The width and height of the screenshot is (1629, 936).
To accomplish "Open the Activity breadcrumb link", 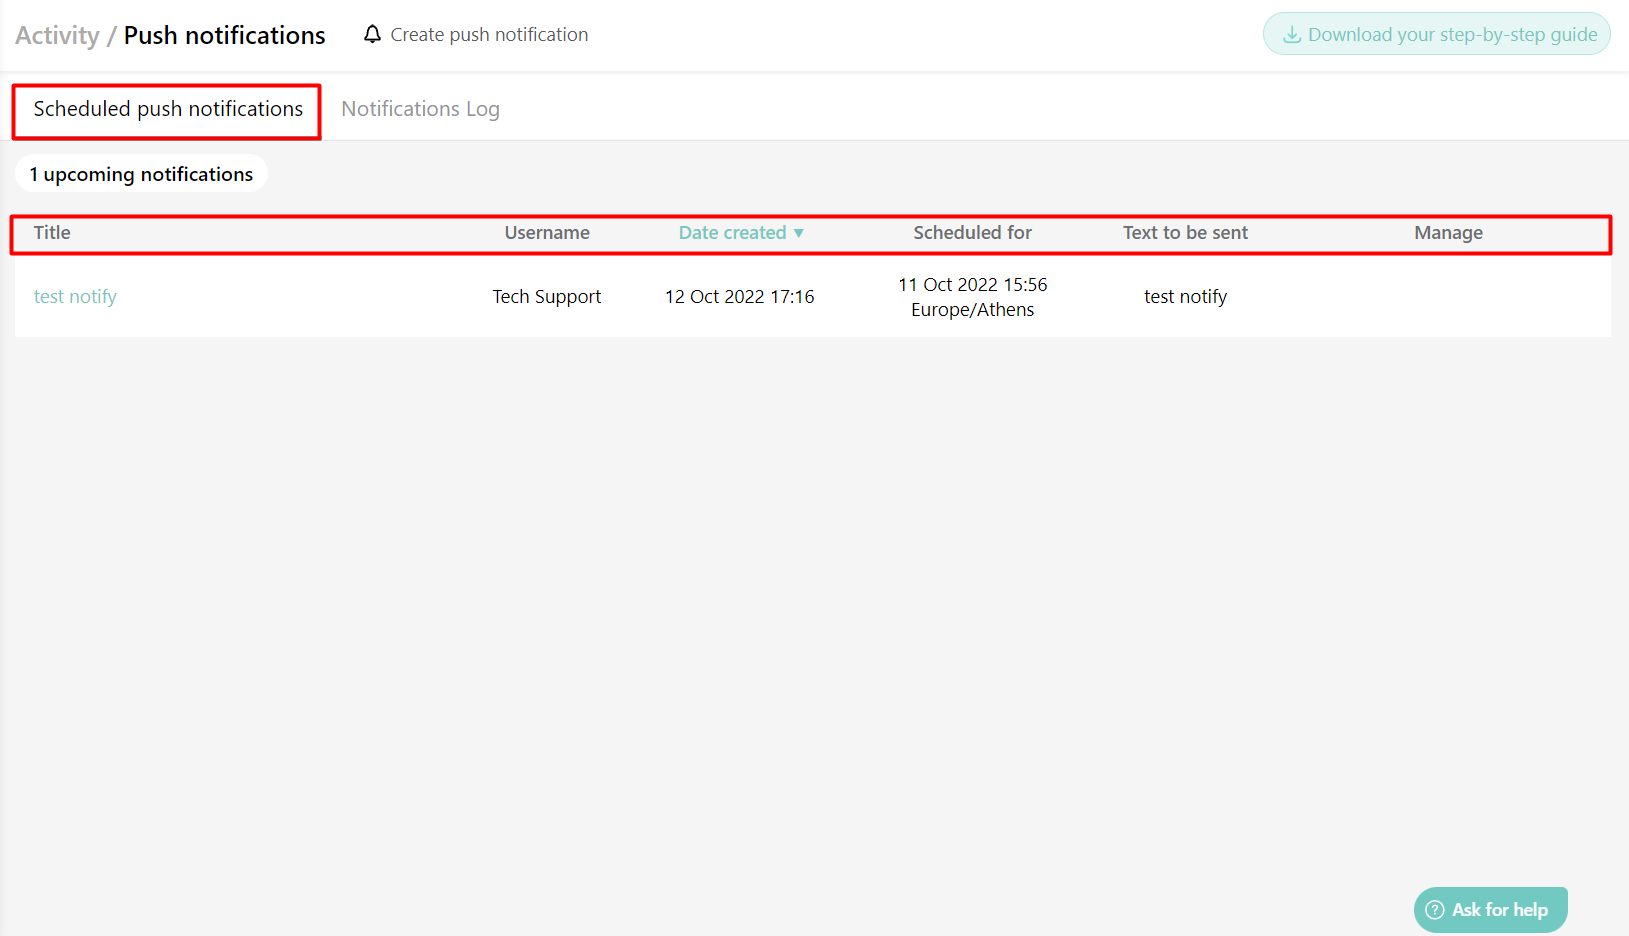I will (55, 34).
